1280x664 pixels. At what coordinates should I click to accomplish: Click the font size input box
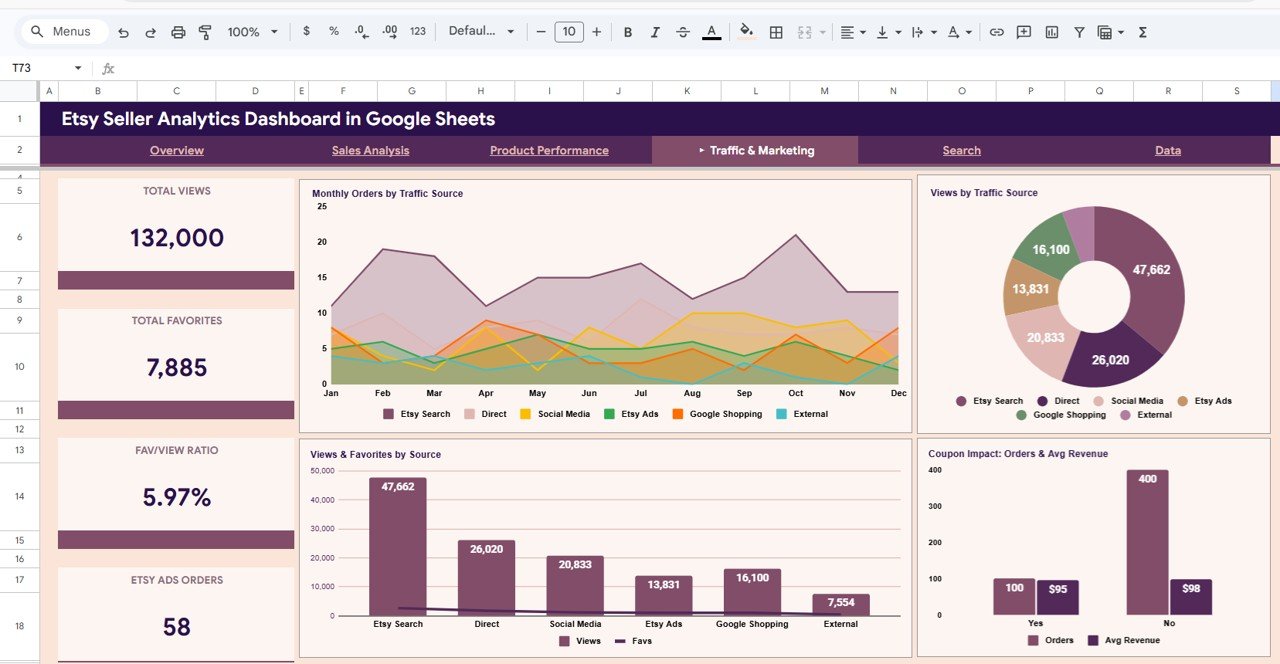[x=569, y=31]
